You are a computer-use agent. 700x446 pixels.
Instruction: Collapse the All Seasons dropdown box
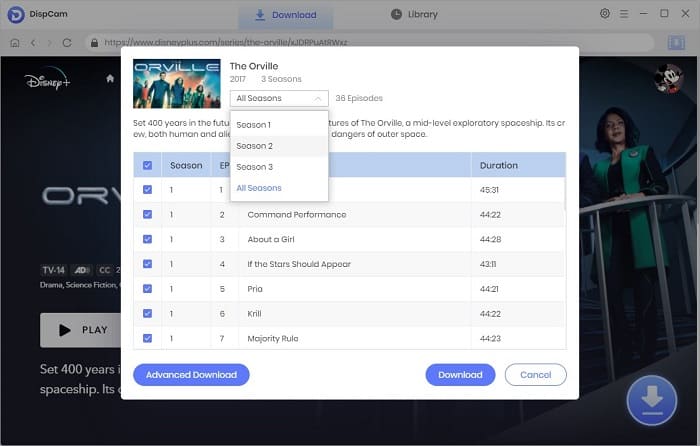click(x=279, y=98)
